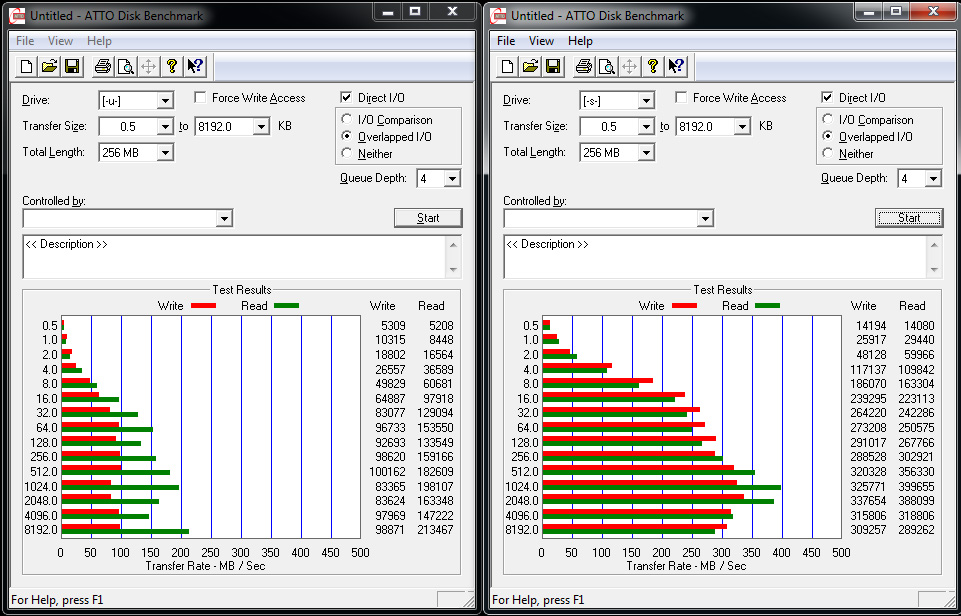Click read value 213467 in left window
This screenshot has height=616, width=961.
435,530
